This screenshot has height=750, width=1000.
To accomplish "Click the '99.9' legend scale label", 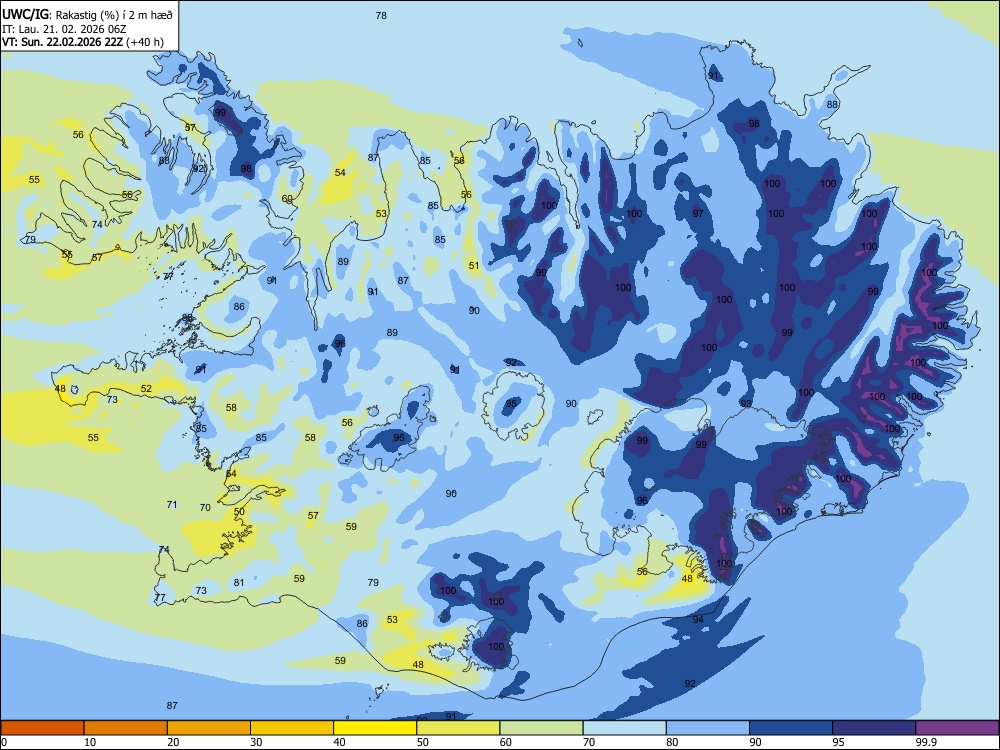I will pyautogui.click(x=925, y=742).
